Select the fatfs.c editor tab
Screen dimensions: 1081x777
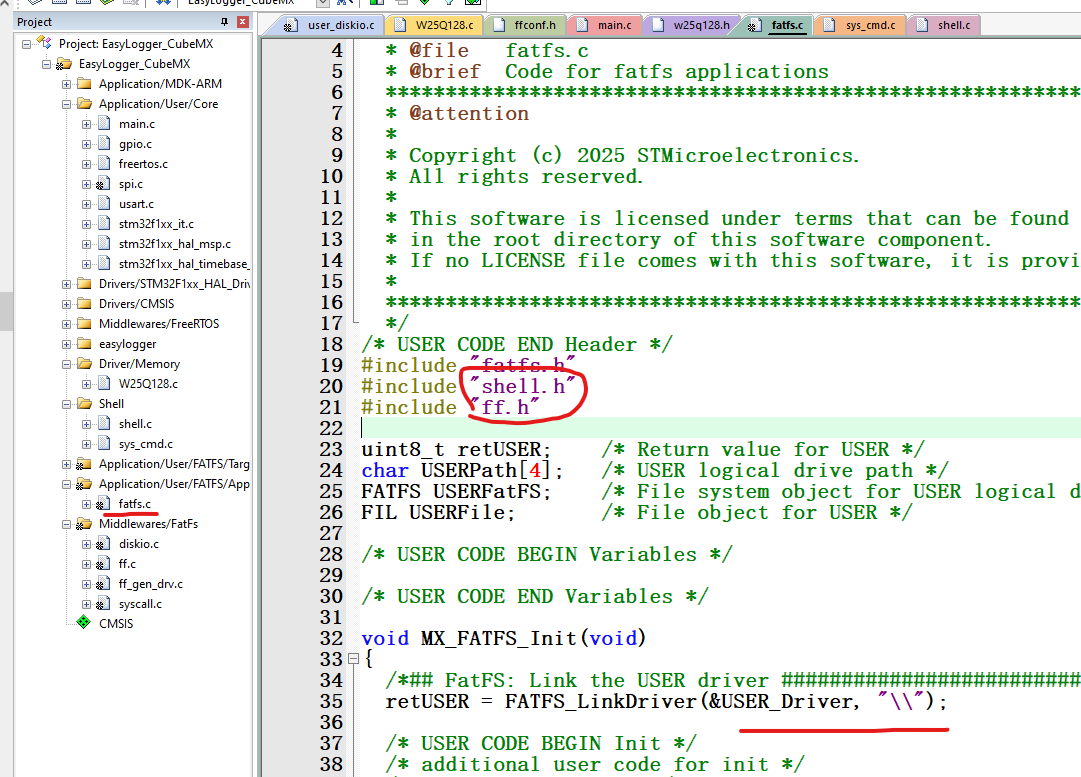pyautogui.click(x=779, y=26)
